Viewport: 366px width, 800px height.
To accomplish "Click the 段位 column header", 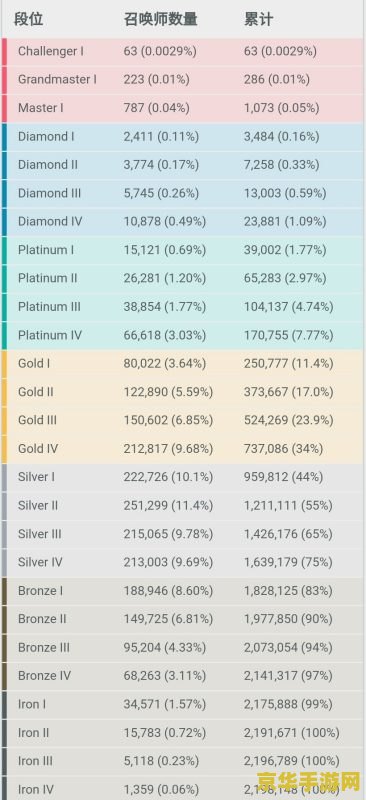I will click(29, 19).
